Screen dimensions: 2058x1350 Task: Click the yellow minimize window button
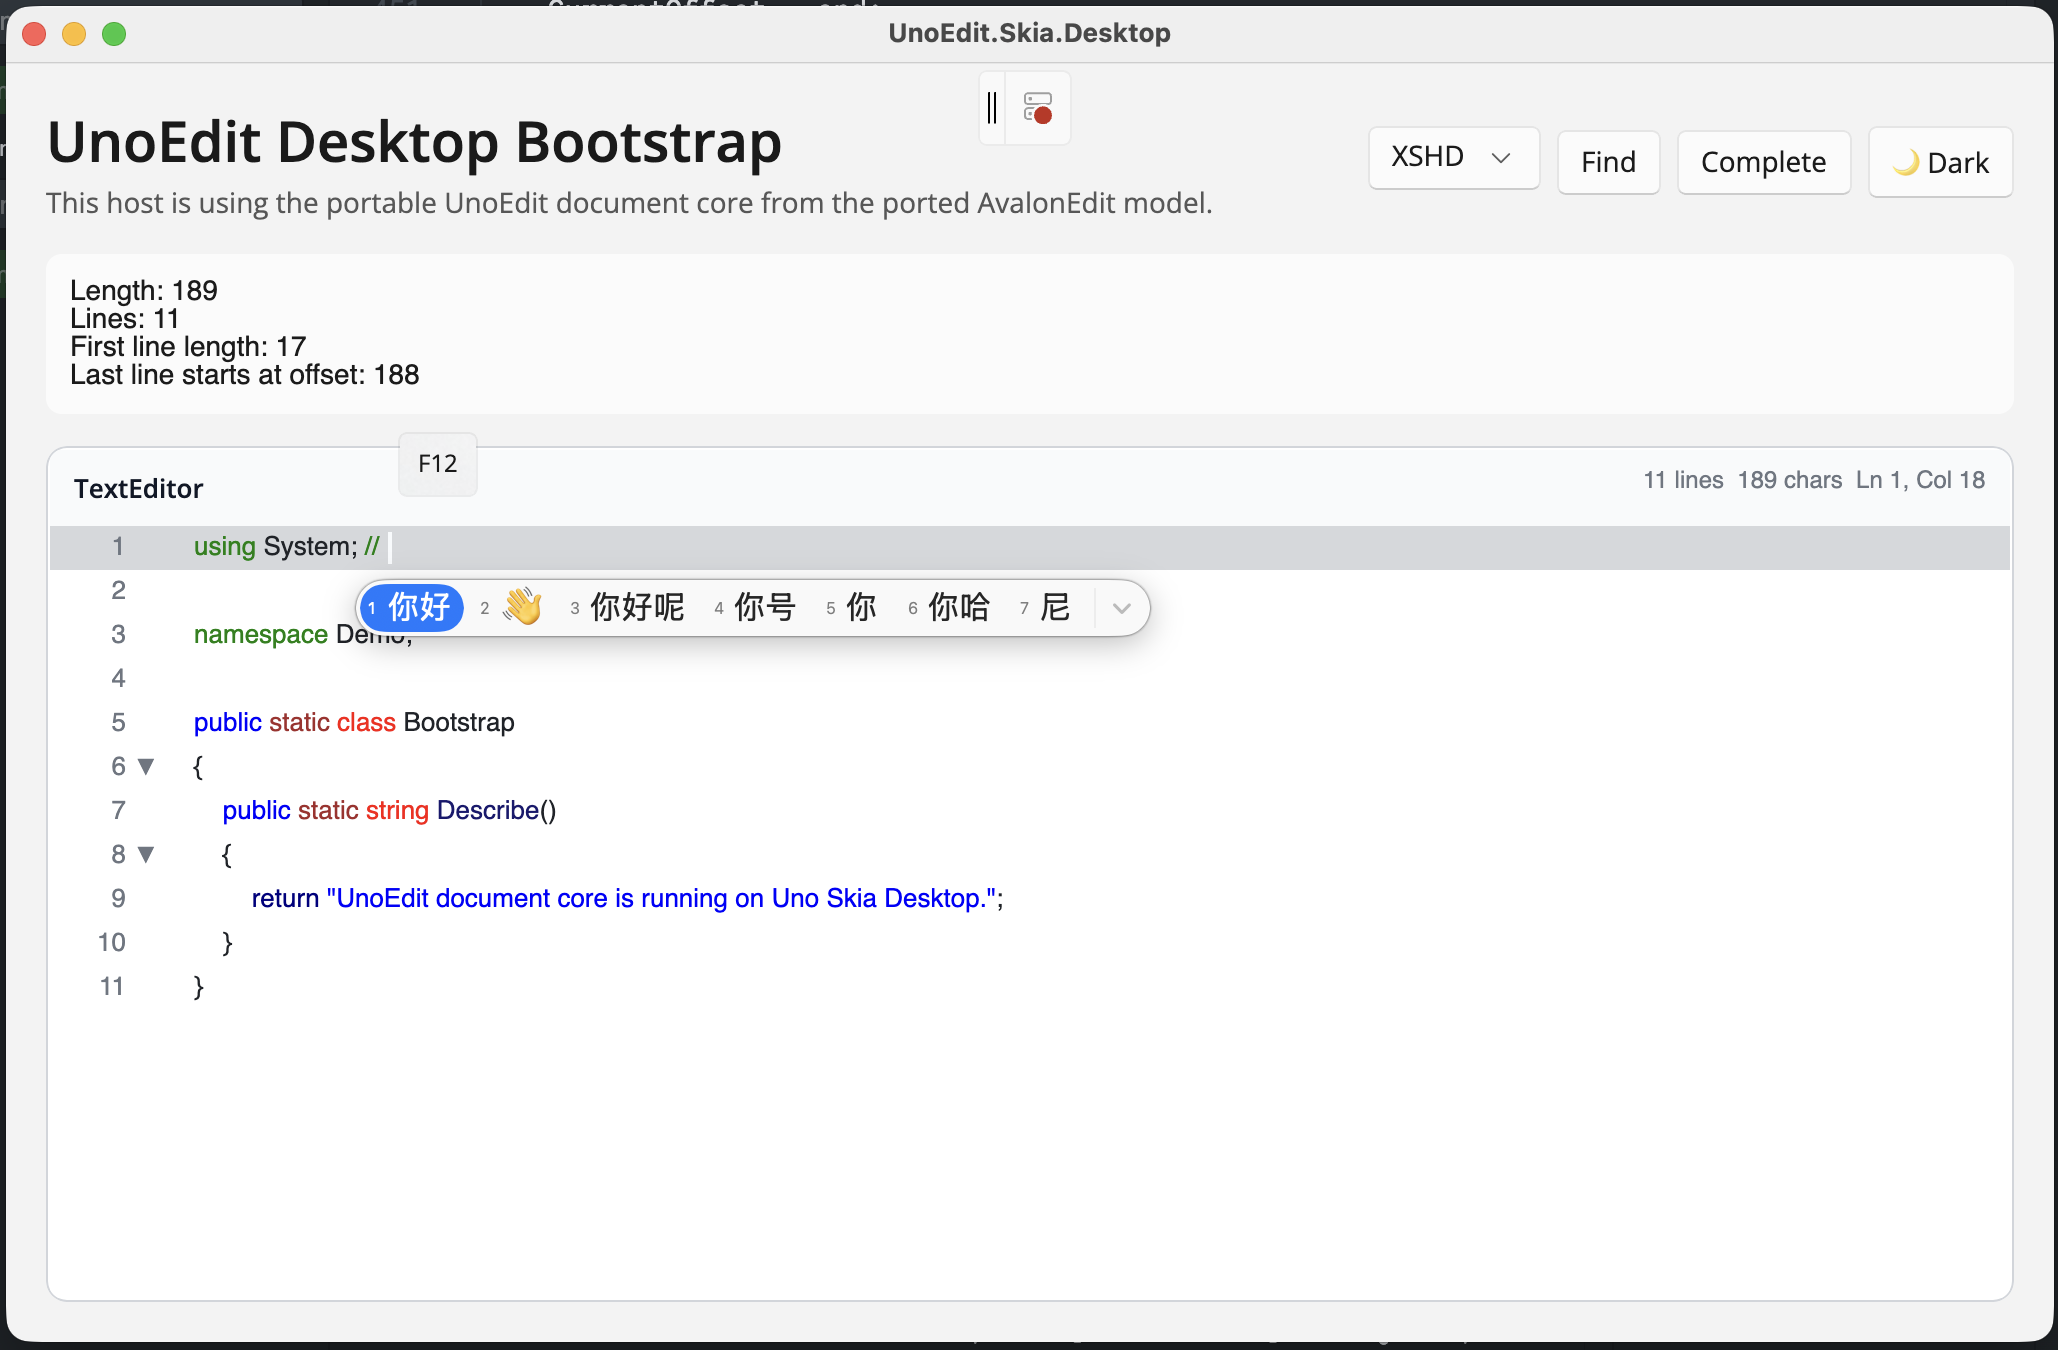pyautogui.click(x=74, y=34)
